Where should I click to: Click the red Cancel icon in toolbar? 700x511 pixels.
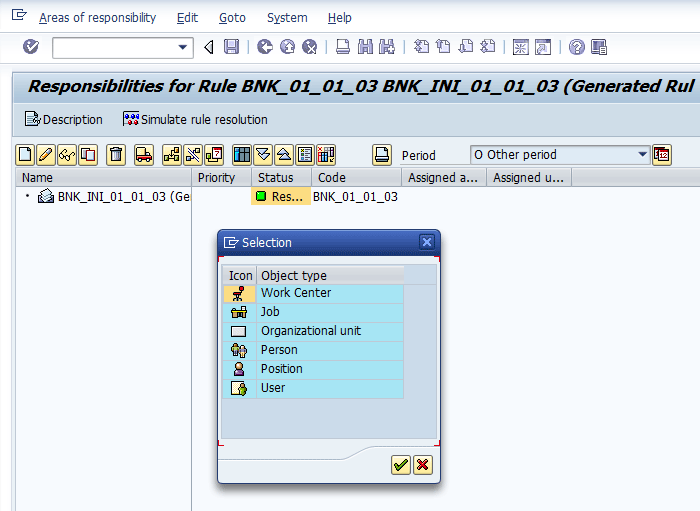[x=309, y=46]
